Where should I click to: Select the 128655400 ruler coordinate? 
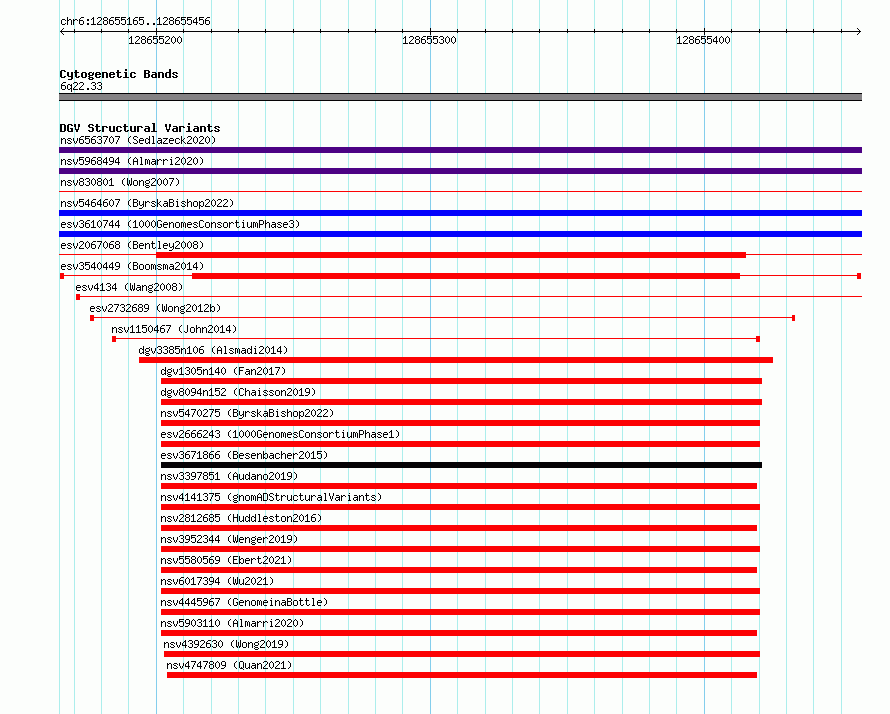point(703,40)
